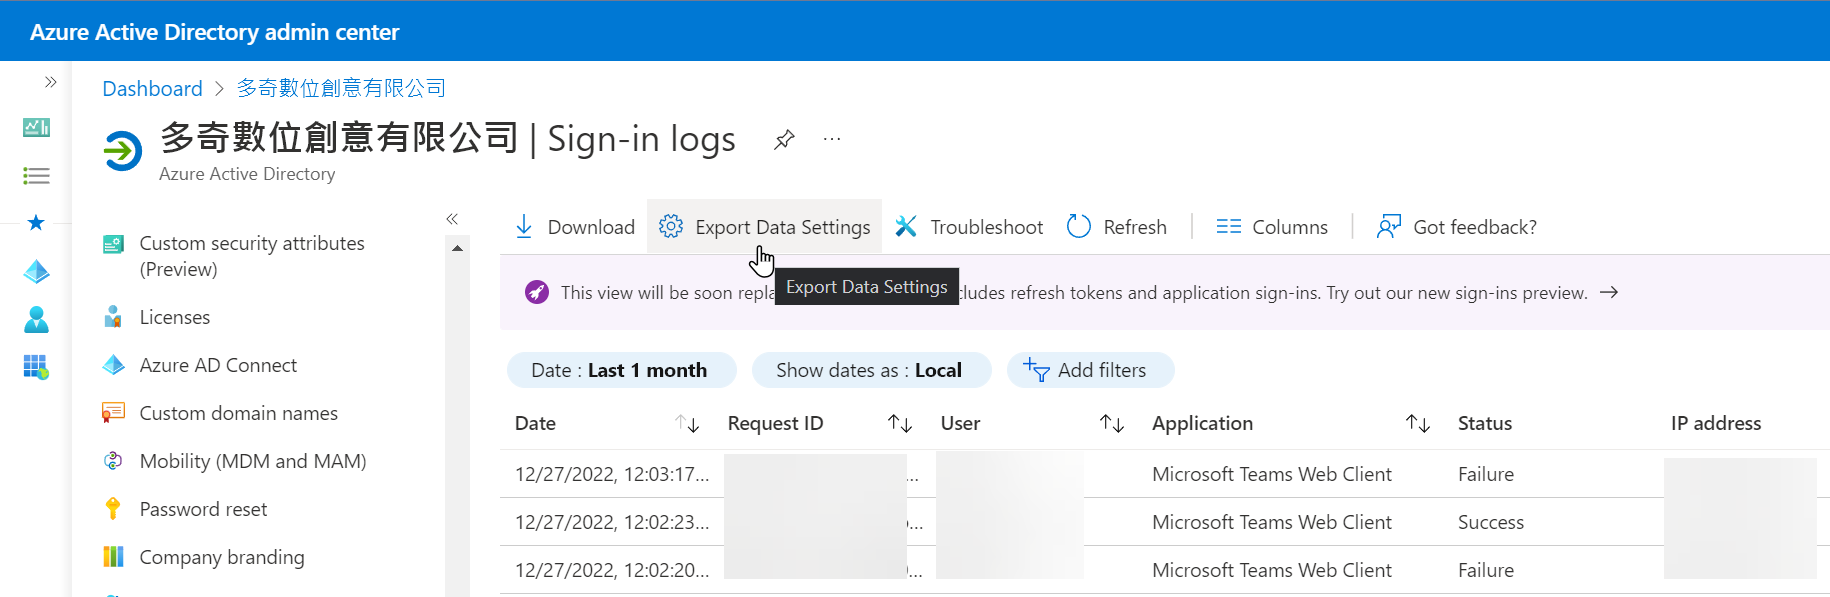1830x597 pixels.
Task: Open Licenses menu item
Action: pos(174,317)
